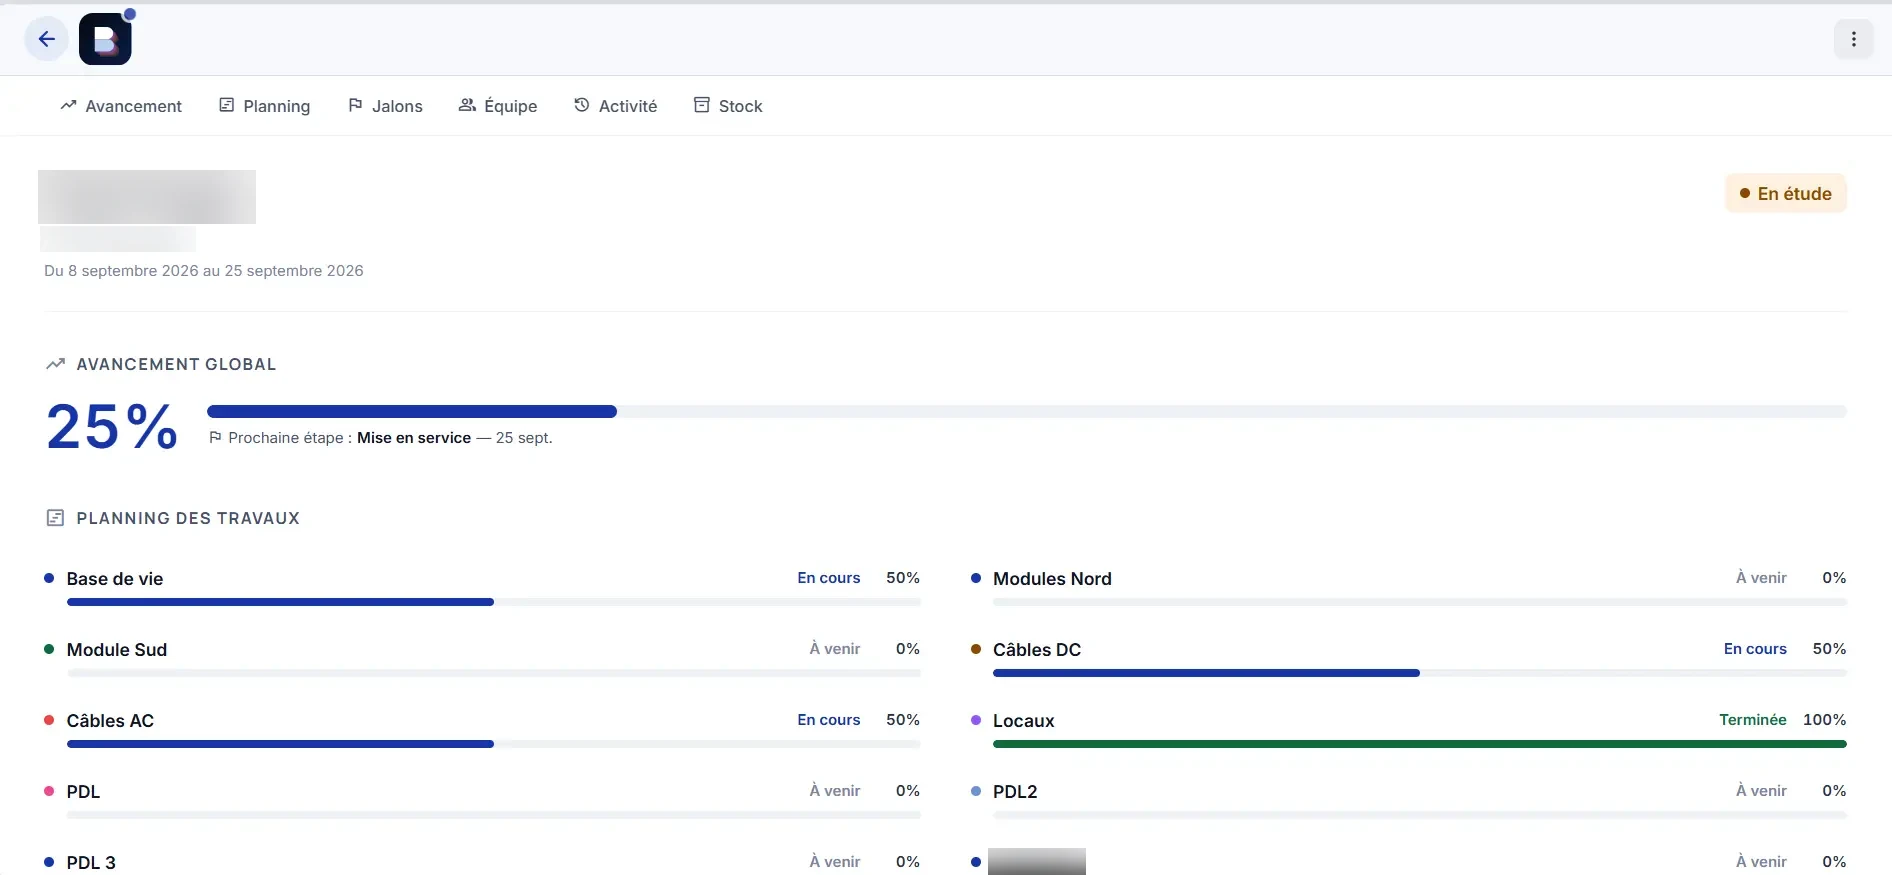Click the Câbles DC progress bar
The image size is (1892, 875).
[x=1419, y=673]
